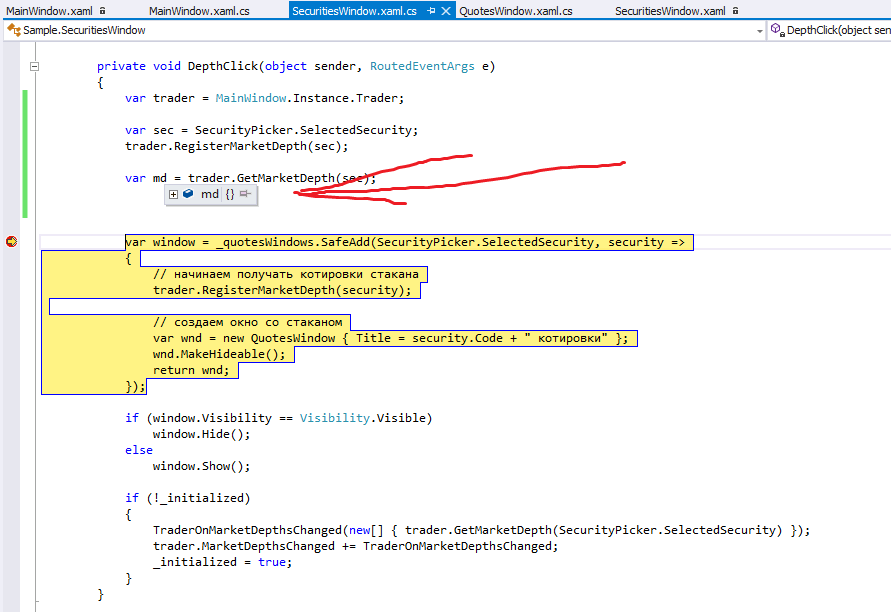Select the SecuritiesWindow.xaml.cs tab
Viewport: 891px width, 612px height.
(x=354, y=11)
